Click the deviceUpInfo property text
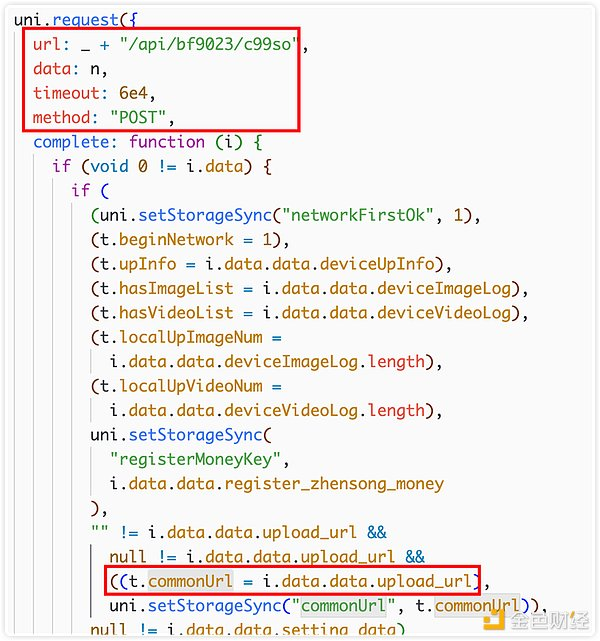The image size is (600, 641). click(377, 264)
